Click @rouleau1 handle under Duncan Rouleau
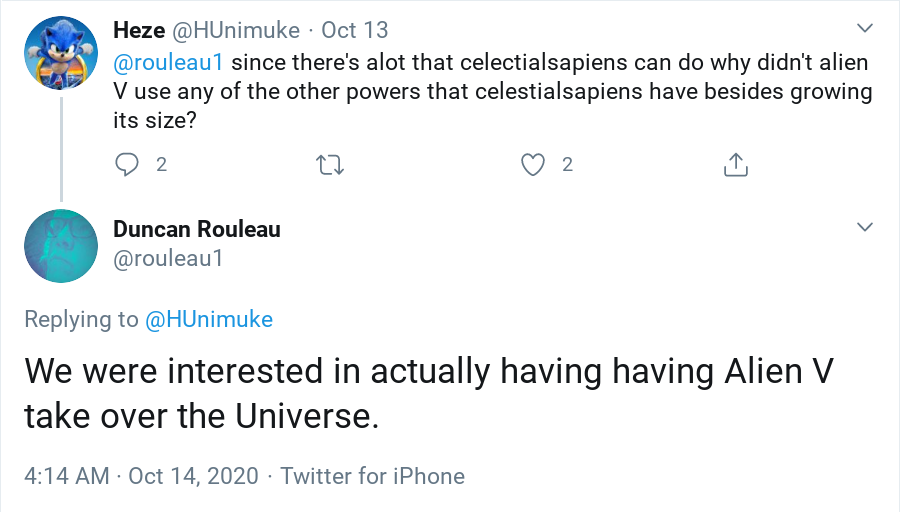Screen dimensions: 900x512 tap(167, 258)
